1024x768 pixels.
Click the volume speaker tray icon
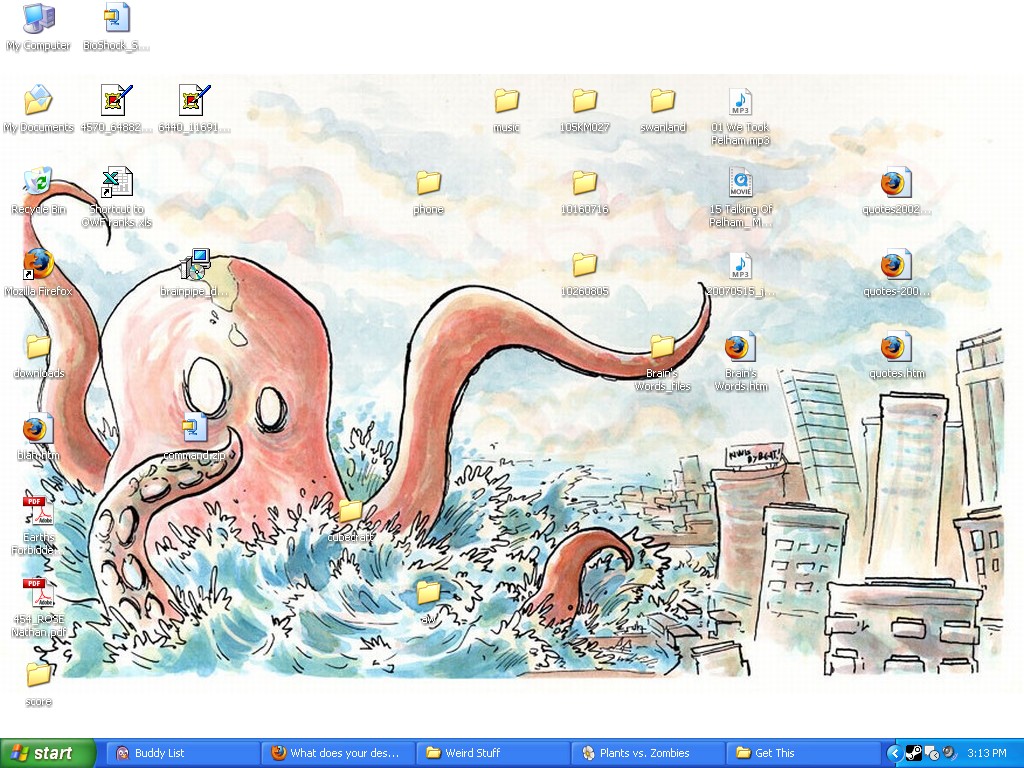point(949,753)
